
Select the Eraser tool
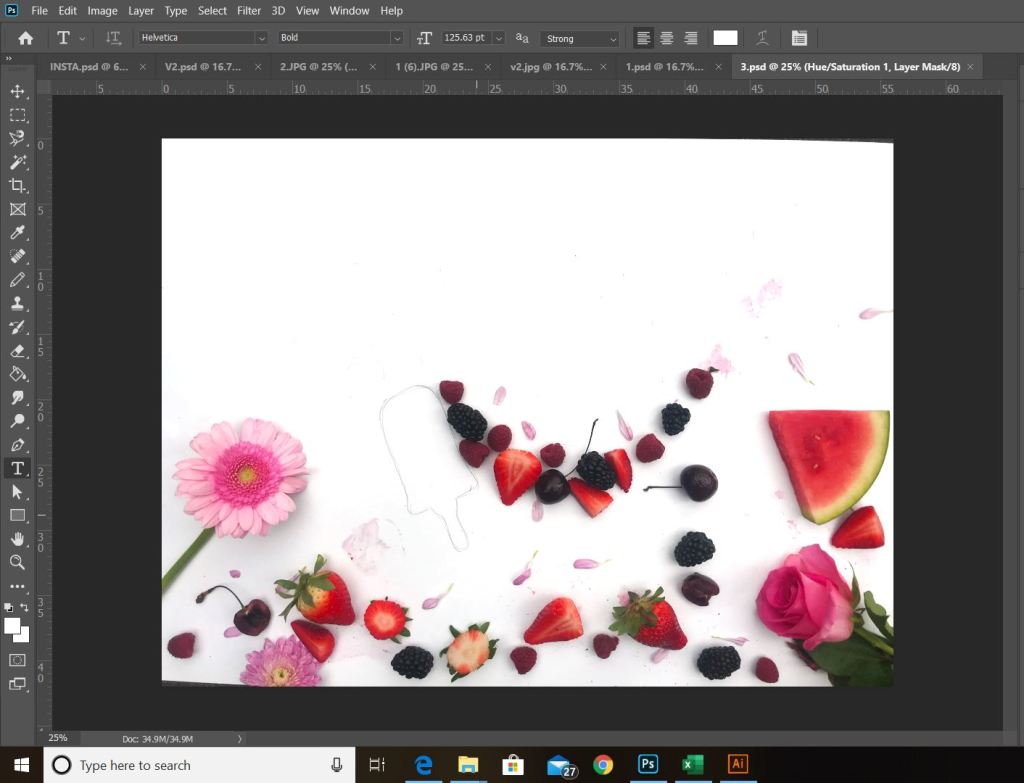pyautogui.click(x=17, y=351)
